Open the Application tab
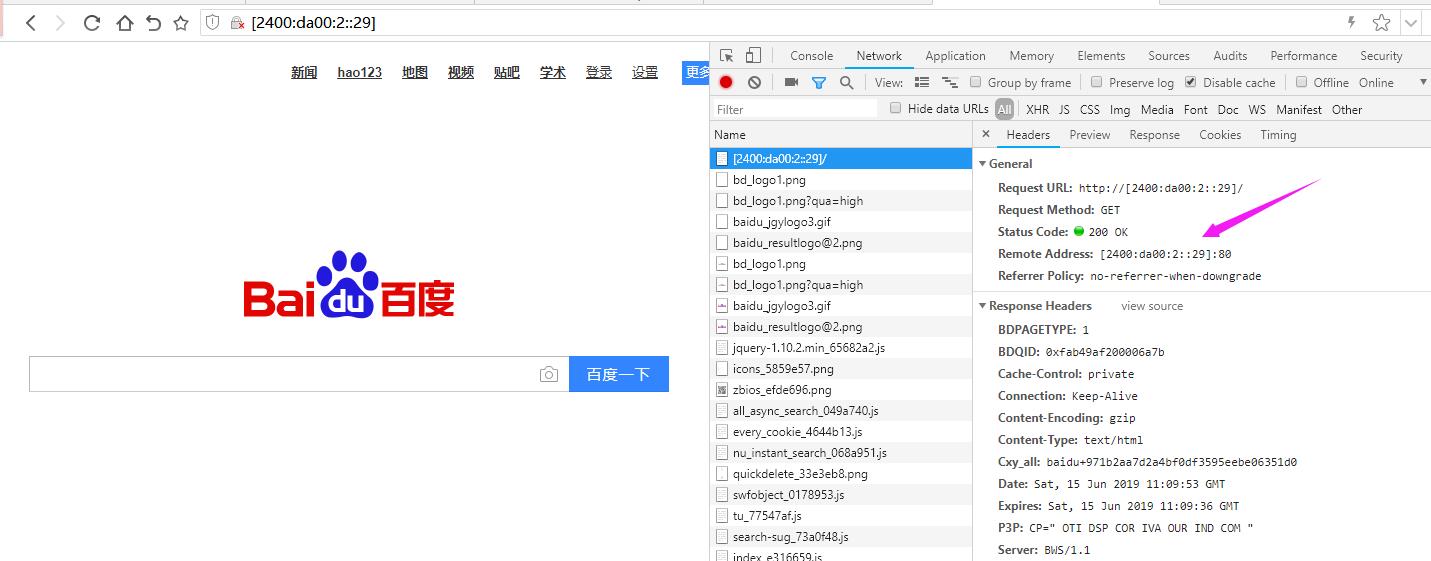Image resolution: width=1431 pixels, height=561 pixels. [x=955, y=56]
